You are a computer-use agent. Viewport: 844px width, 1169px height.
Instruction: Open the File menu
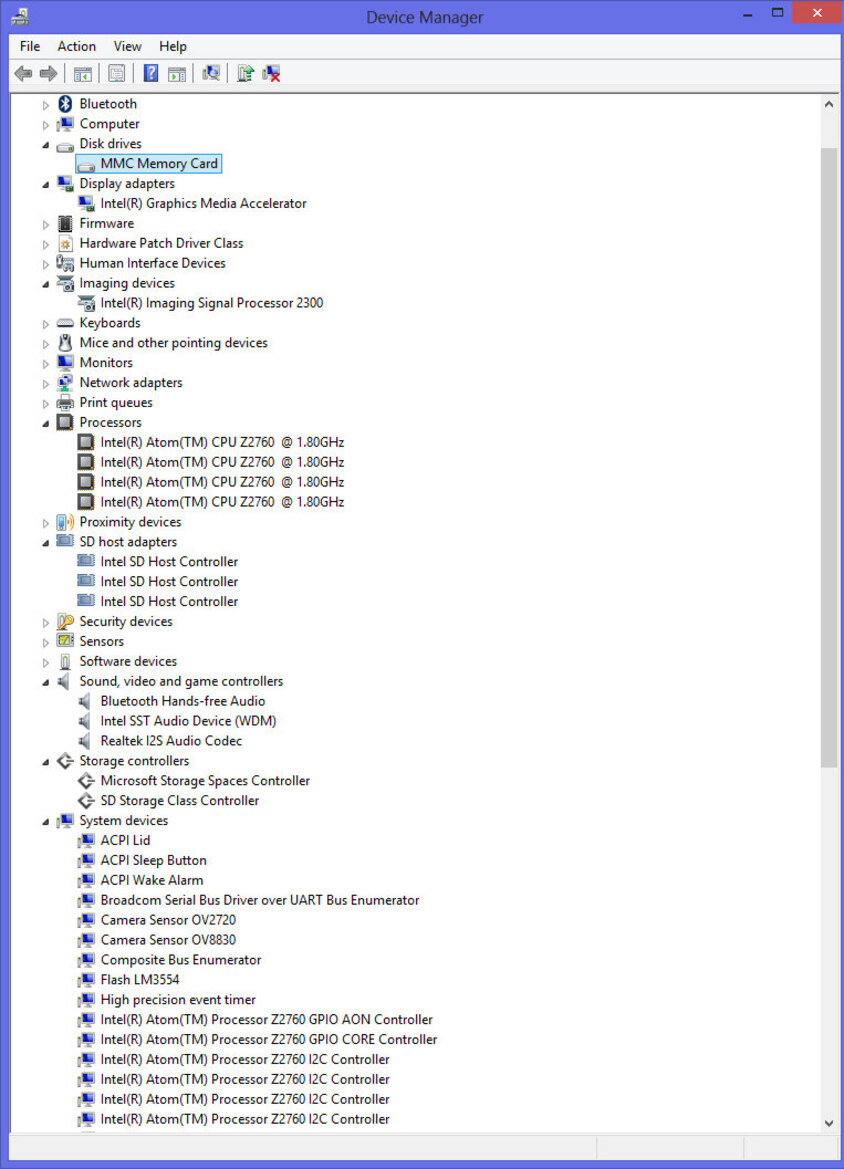coord(30,46)
